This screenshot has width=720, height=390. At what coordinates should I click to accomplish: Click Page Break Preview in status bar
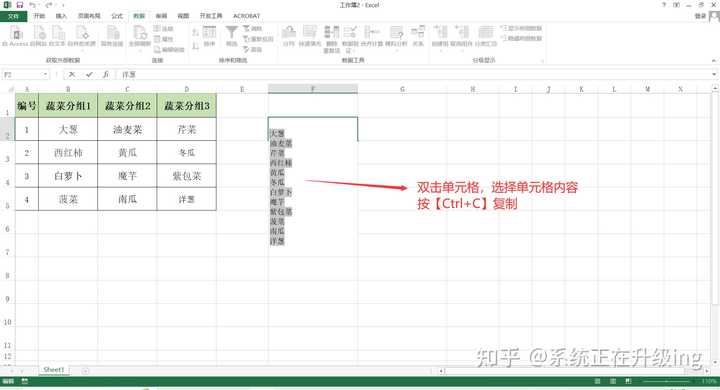(x=628, y=381)
